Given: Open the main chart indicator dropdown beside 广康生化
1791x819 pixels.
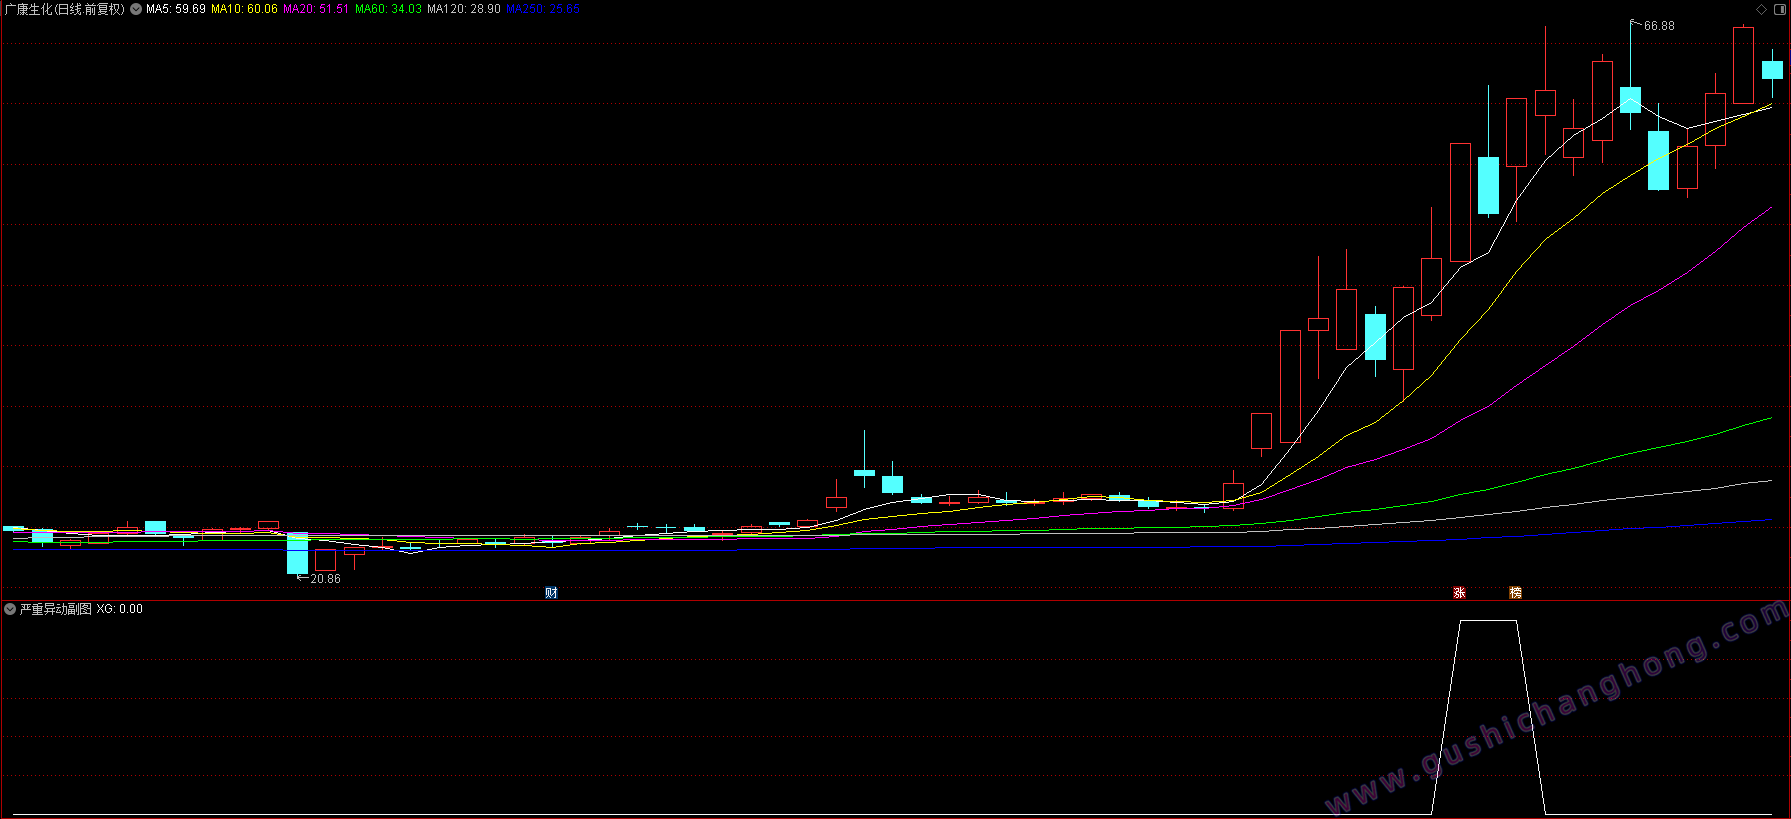Looking at the screenshot, I should [x=136, y=9].
